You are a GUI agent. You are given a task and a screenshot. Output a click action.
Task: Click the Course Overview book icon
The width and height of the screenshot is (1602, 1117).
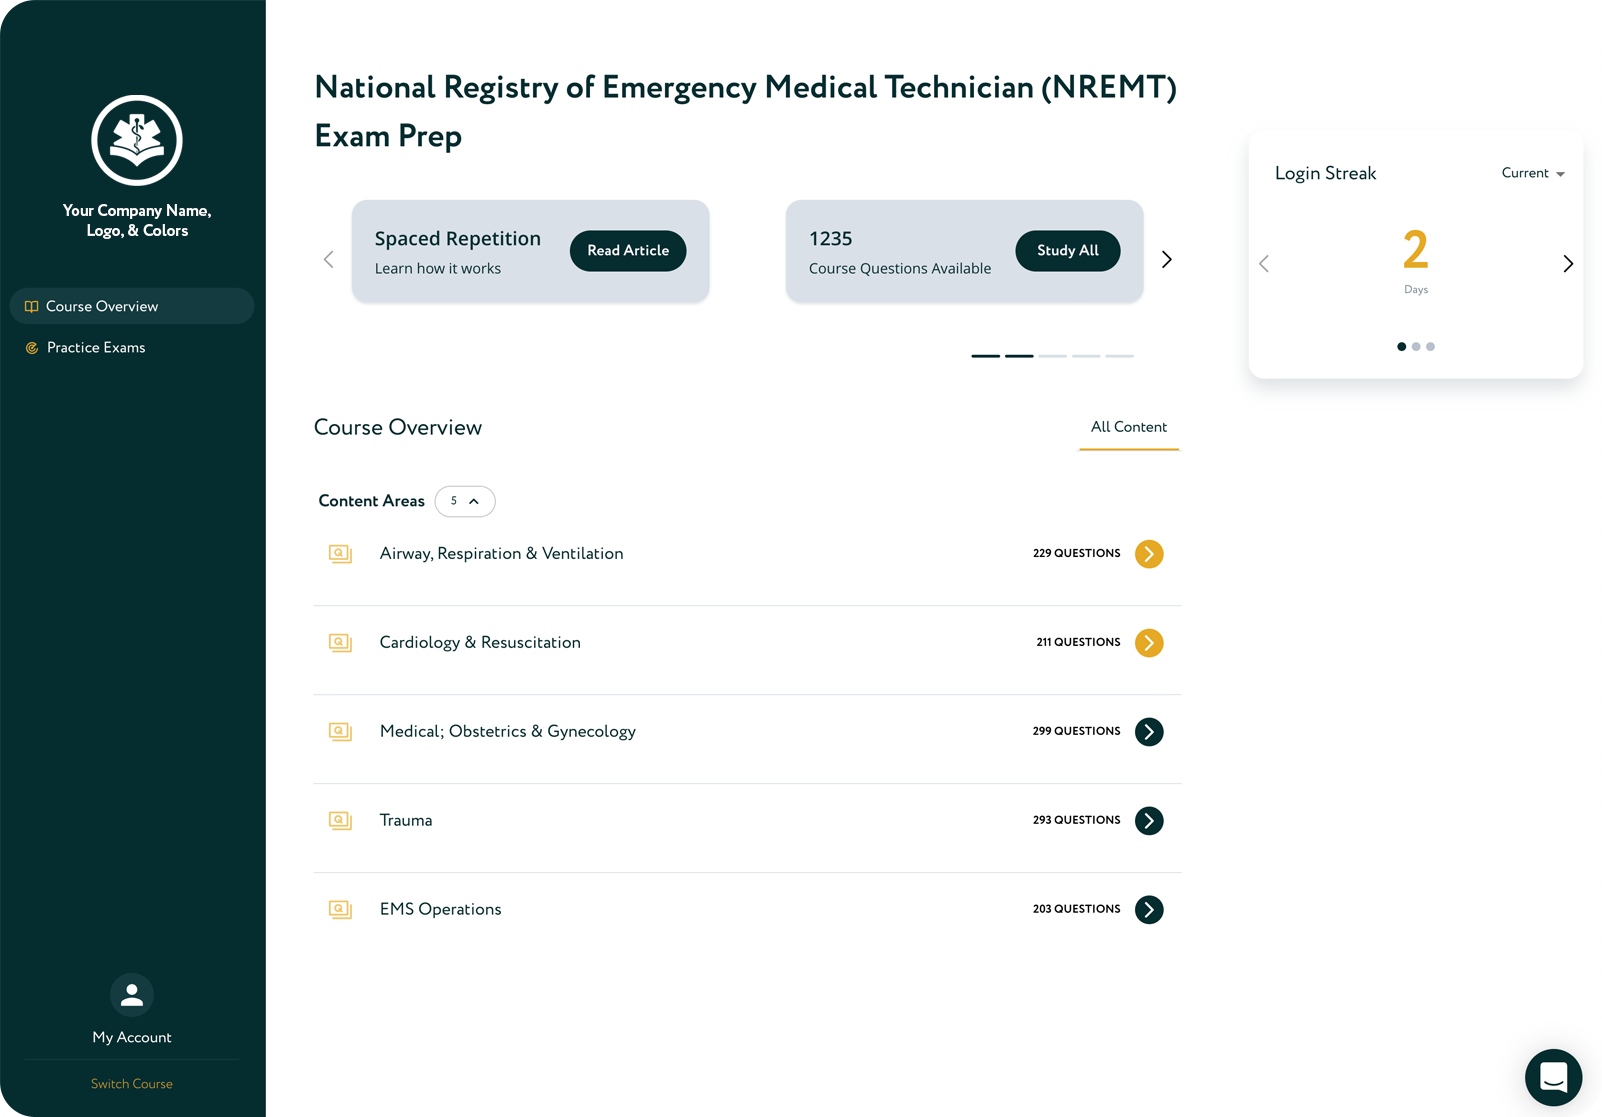(32, 307)
